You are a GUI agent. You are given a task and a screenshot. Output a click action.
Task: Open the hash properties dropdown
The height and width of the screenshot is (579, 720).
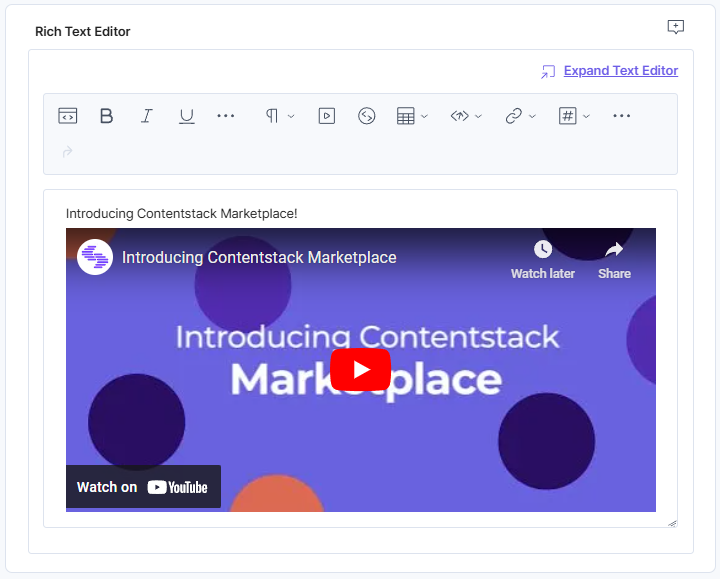(574, 116)
